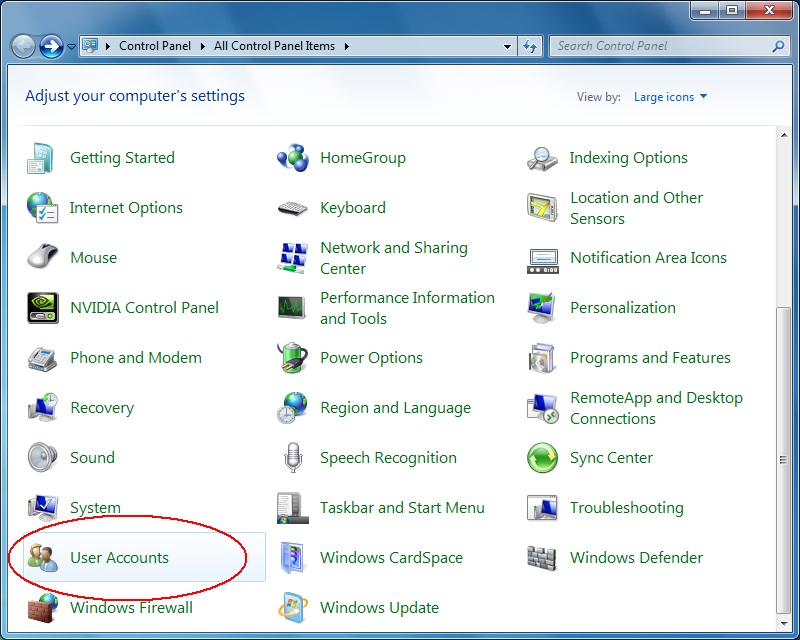
Task: Open the Power Options link
Action: tap(371, 358)
